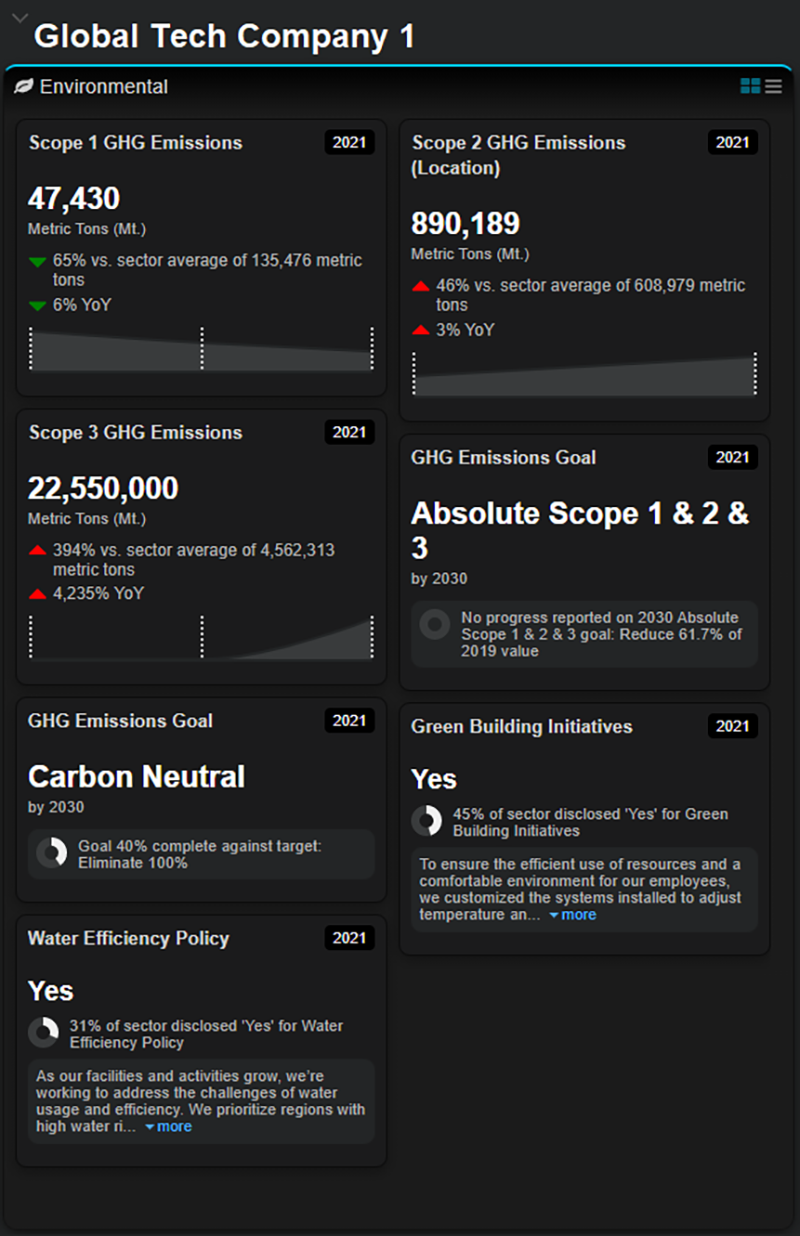Image resolution: width=800 pixels, height=1236 pixels.
Task: Switch to grid tile view
Action: 750,87
